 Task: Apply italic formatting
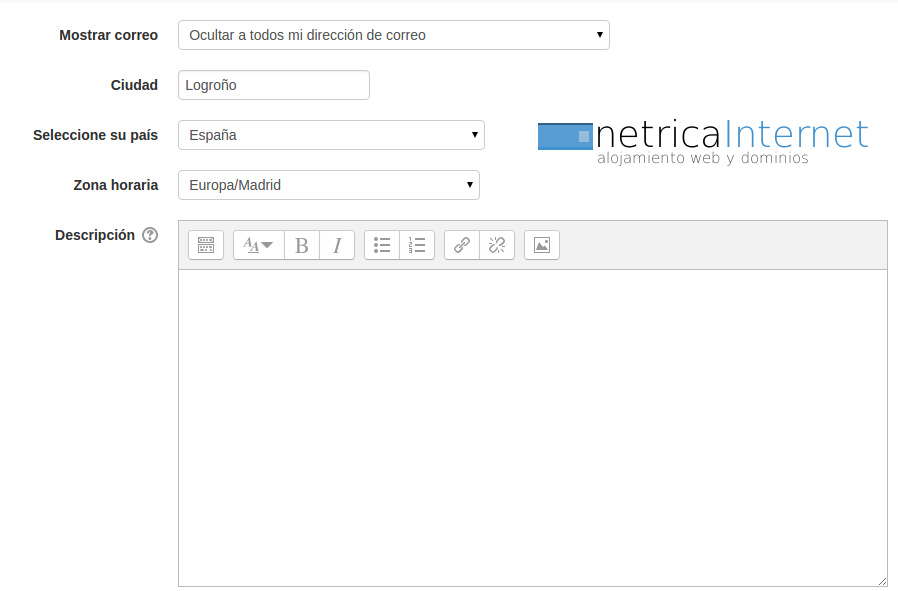pyautogui.click(x=337, y=245)
